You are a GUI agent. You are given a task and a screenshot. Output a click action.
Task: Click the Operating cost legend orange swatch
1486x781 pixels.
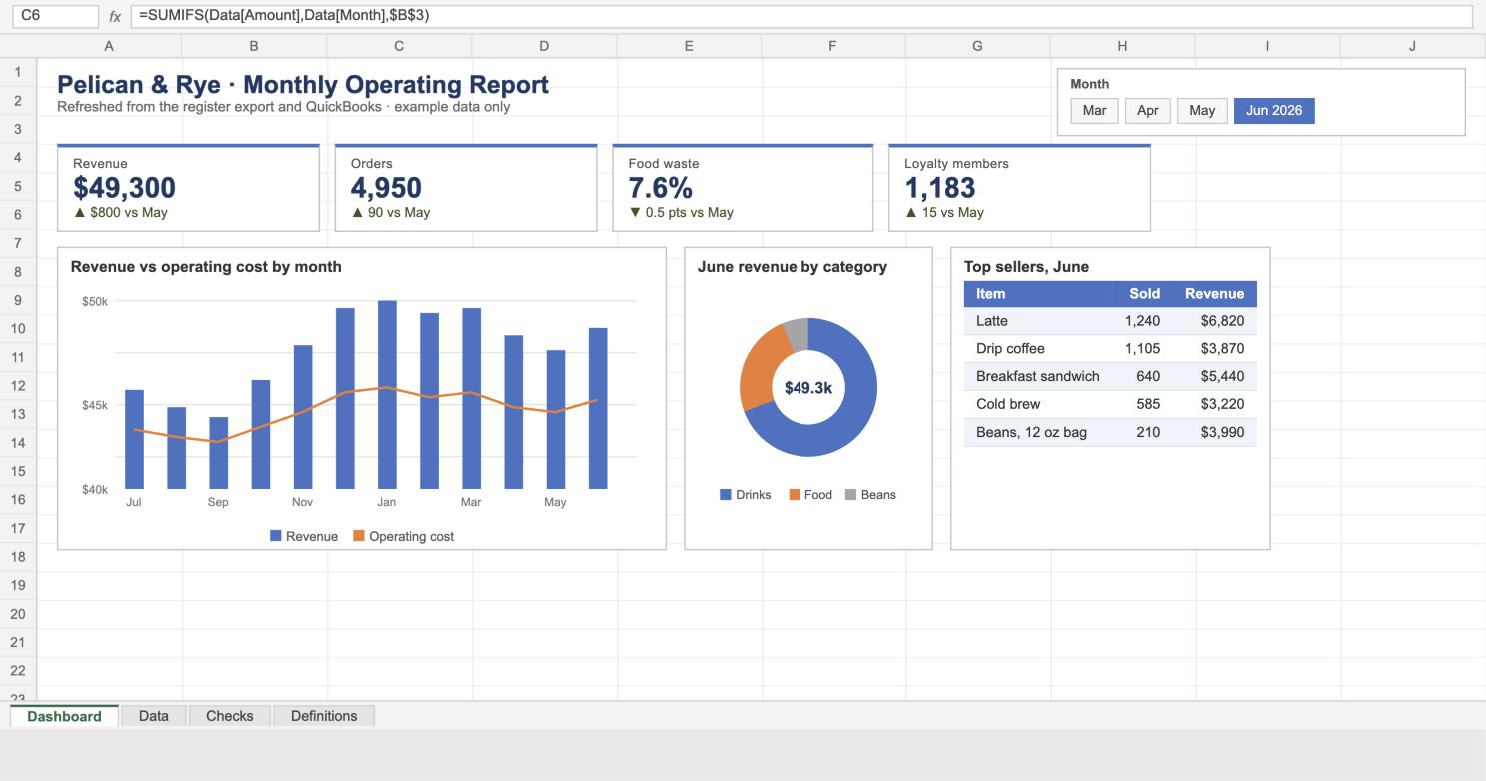pyautogui.click(x=359, y=536)
